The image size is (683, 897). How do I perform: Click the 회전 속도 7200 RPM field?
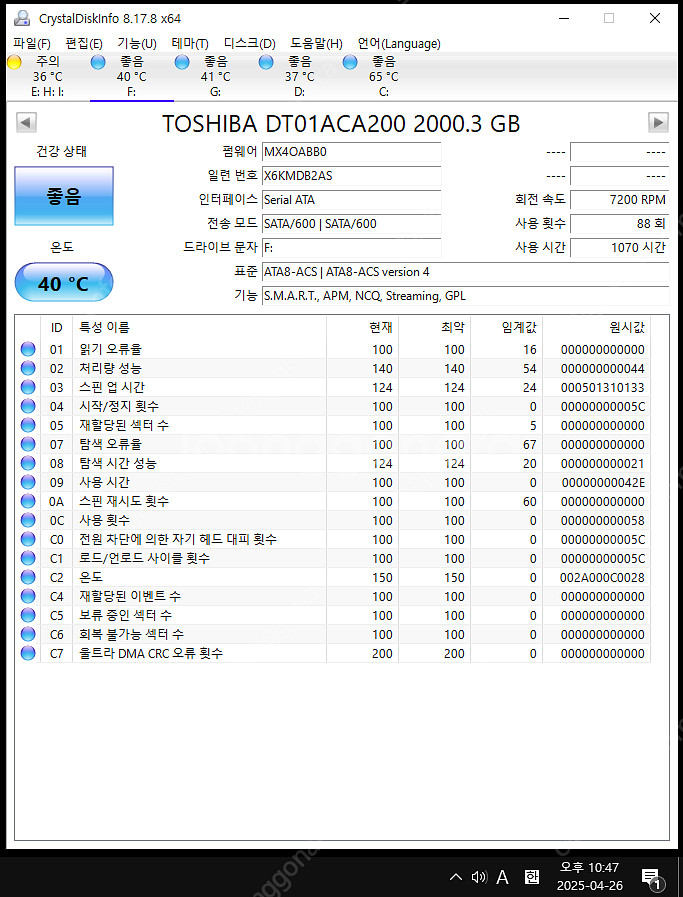(x=620, y=200)
